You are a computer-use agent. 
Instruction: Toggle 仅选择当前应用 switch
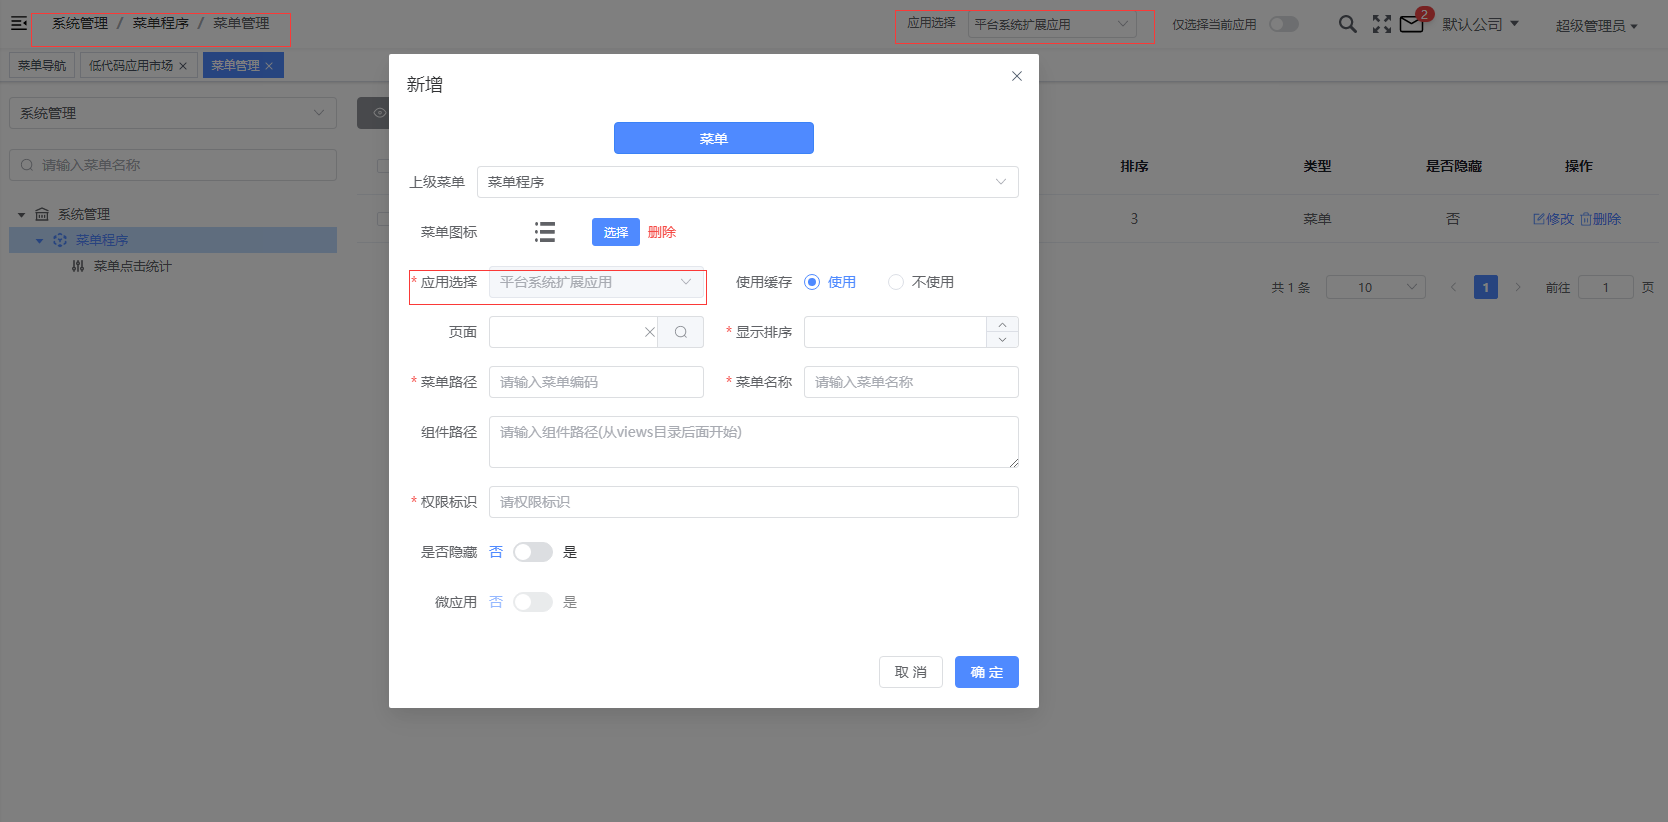pos(1284,24)
